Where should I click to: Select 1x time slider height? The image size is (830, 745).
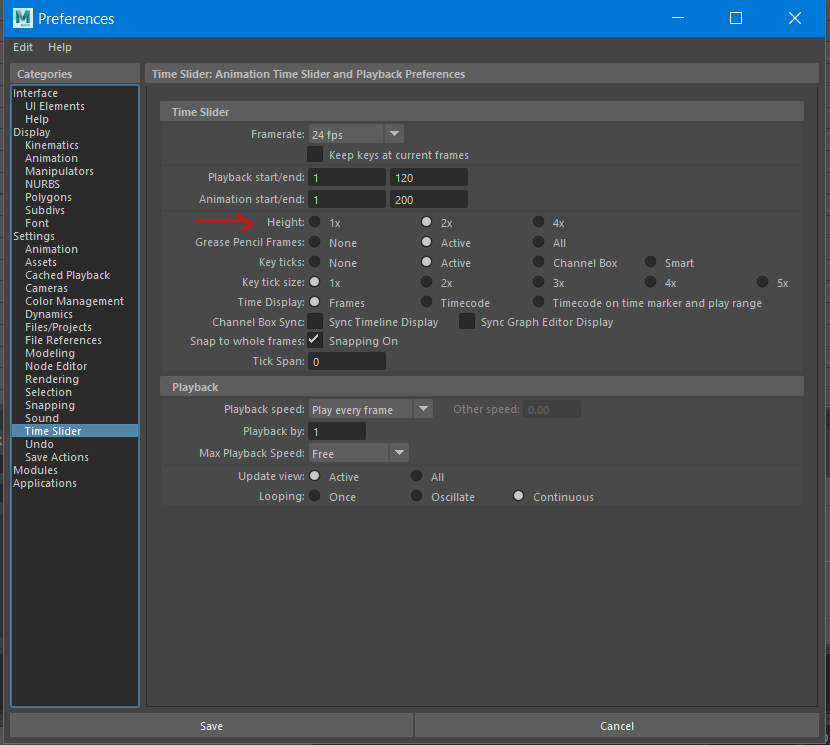(x=315, y=222)
